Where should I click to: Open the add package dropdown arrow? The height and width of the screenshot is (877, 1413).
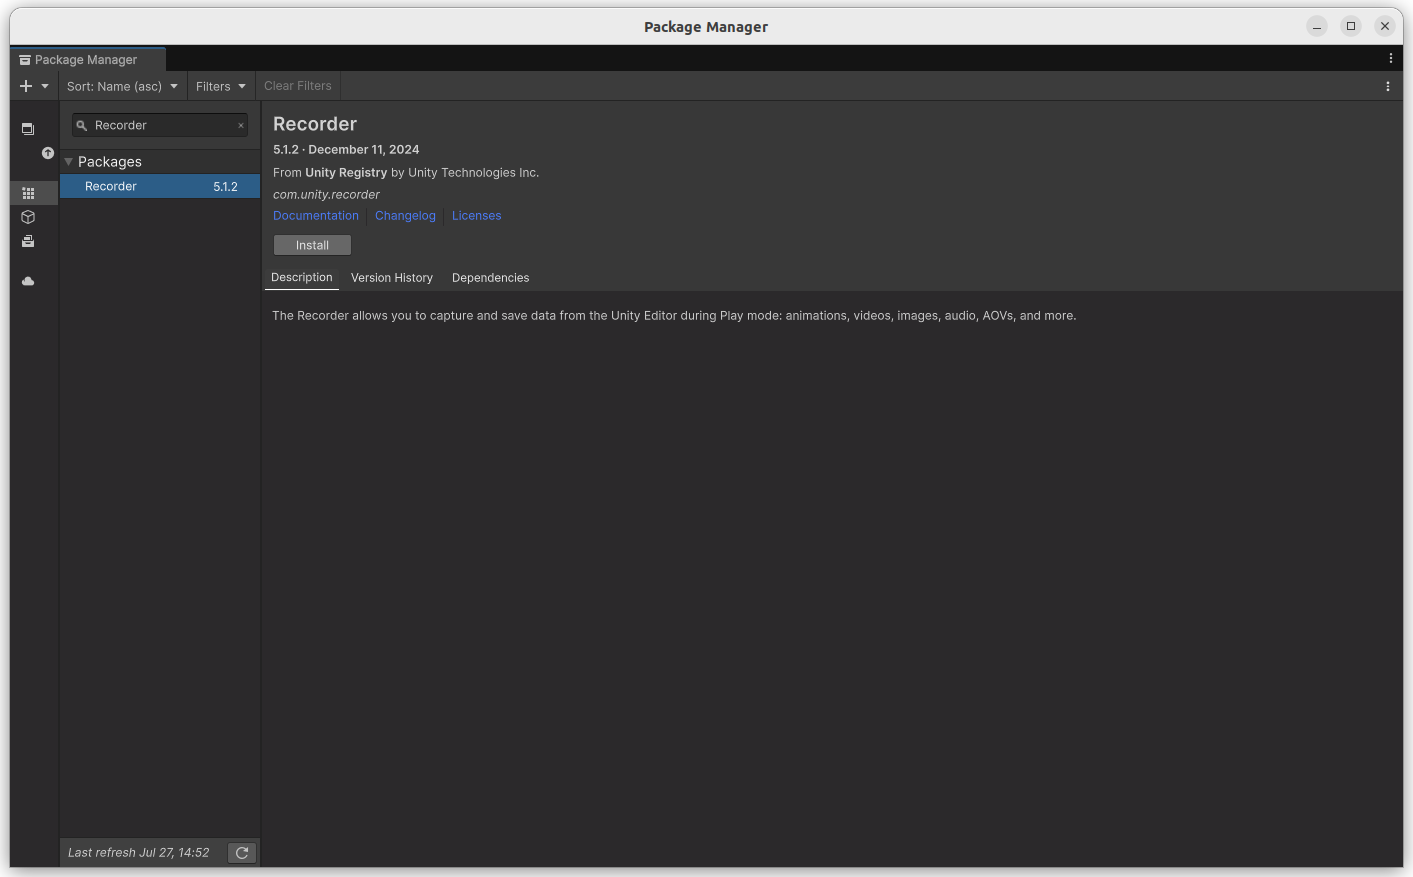[x=45, y=86]
